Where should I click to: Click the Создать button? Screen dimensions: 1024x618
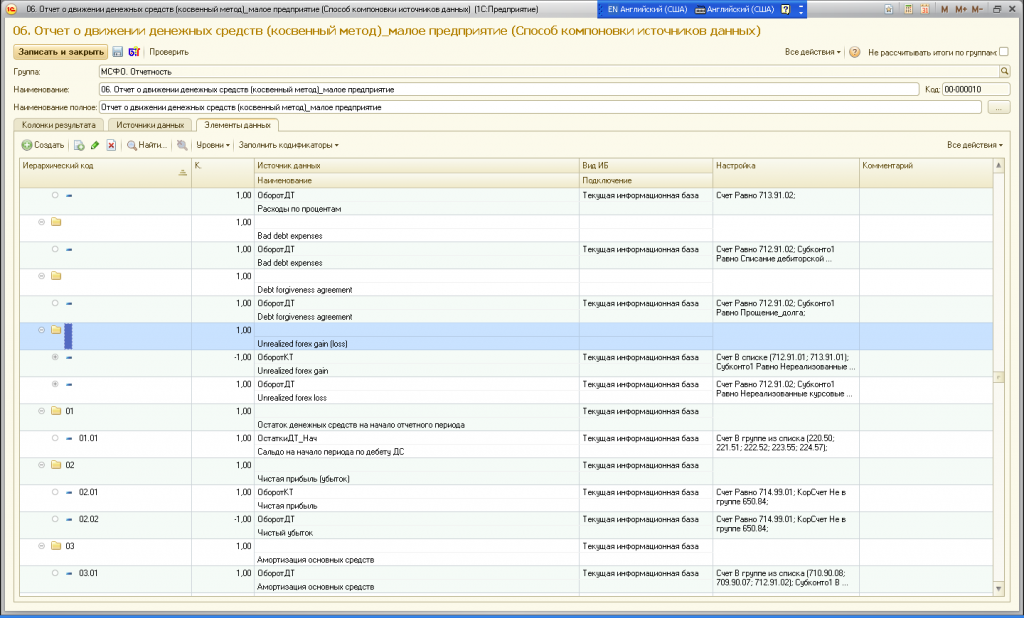[x=43, y=145]
